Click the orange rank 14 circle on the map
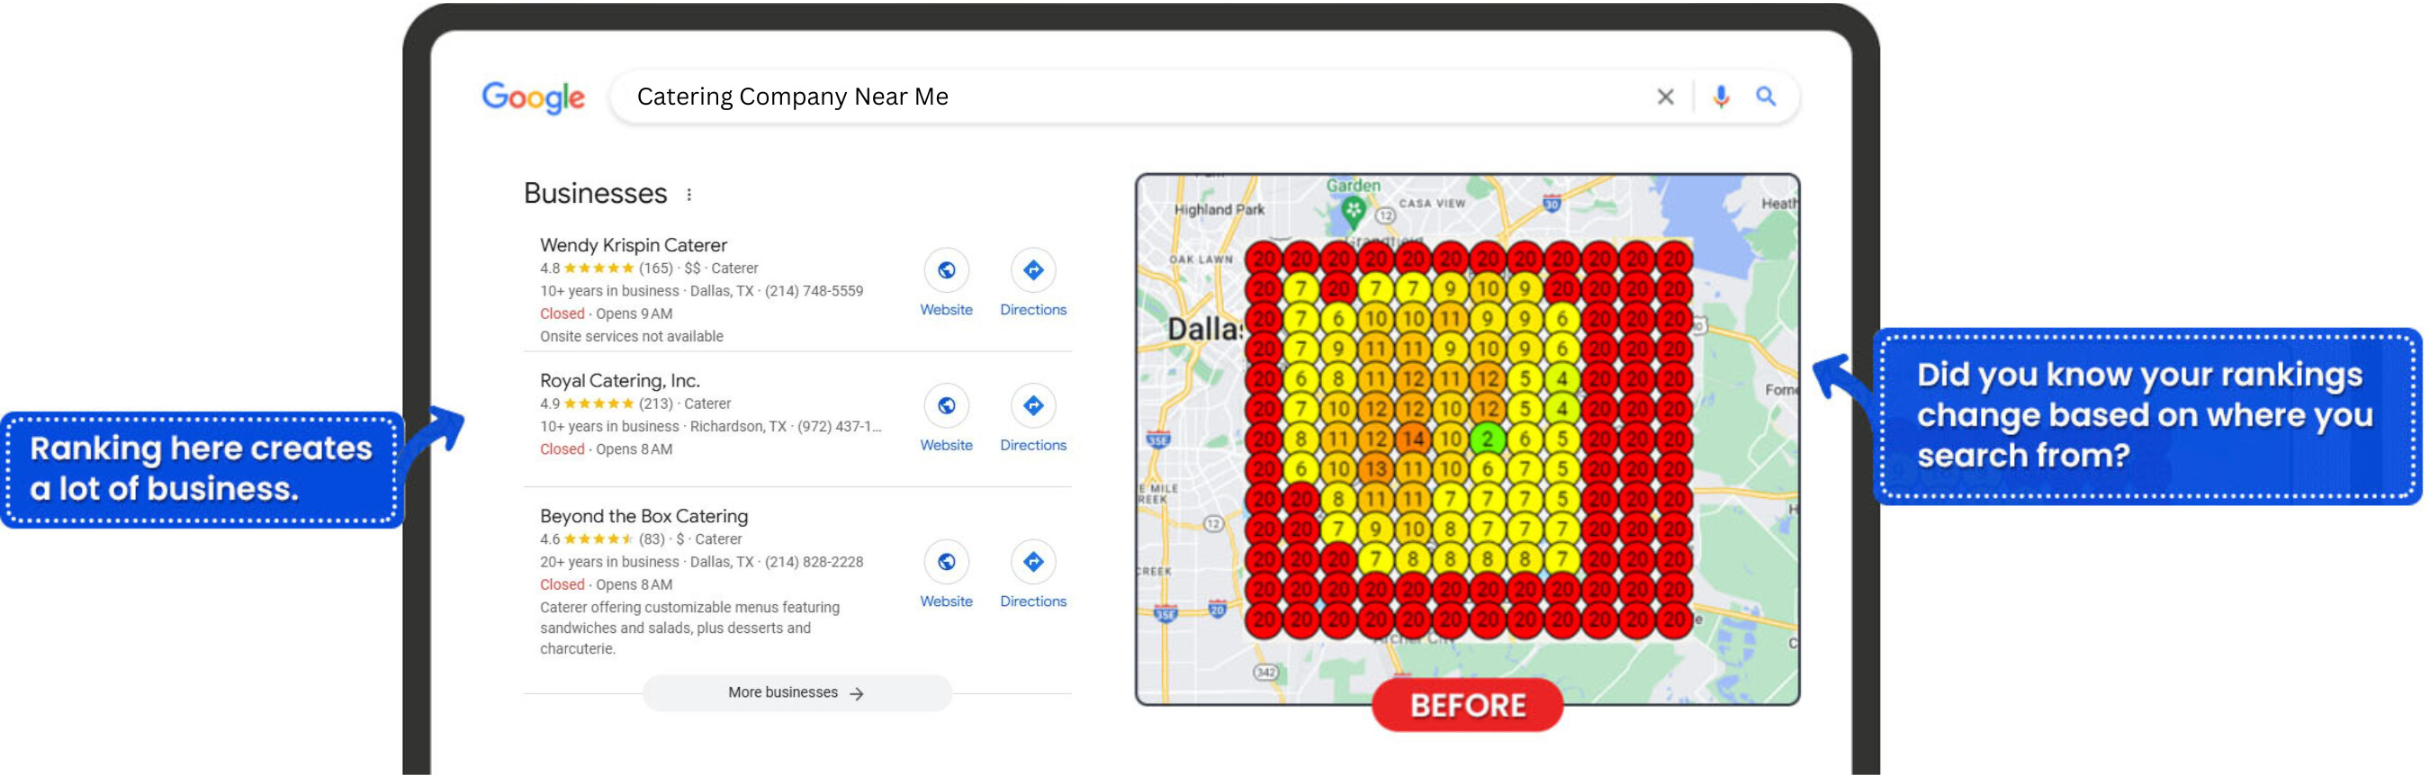Image resolution: width=2430 pixels, height=777 pixels. (1412, 439)
